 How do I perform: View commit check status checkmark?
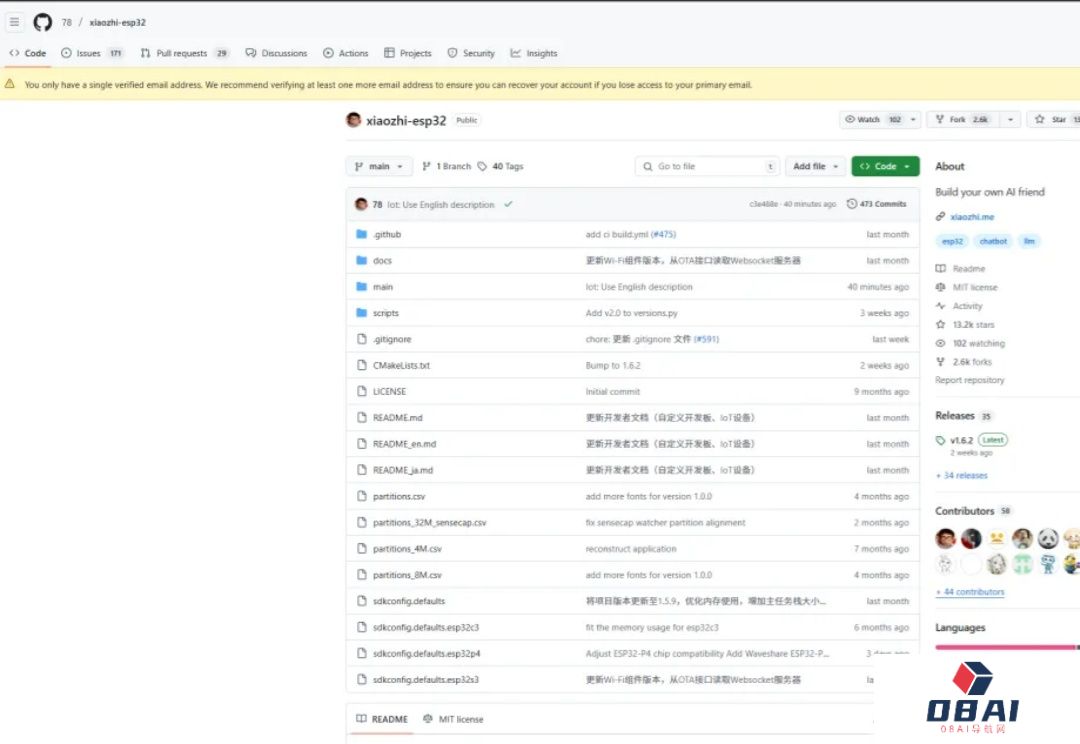tap(508, 204)
